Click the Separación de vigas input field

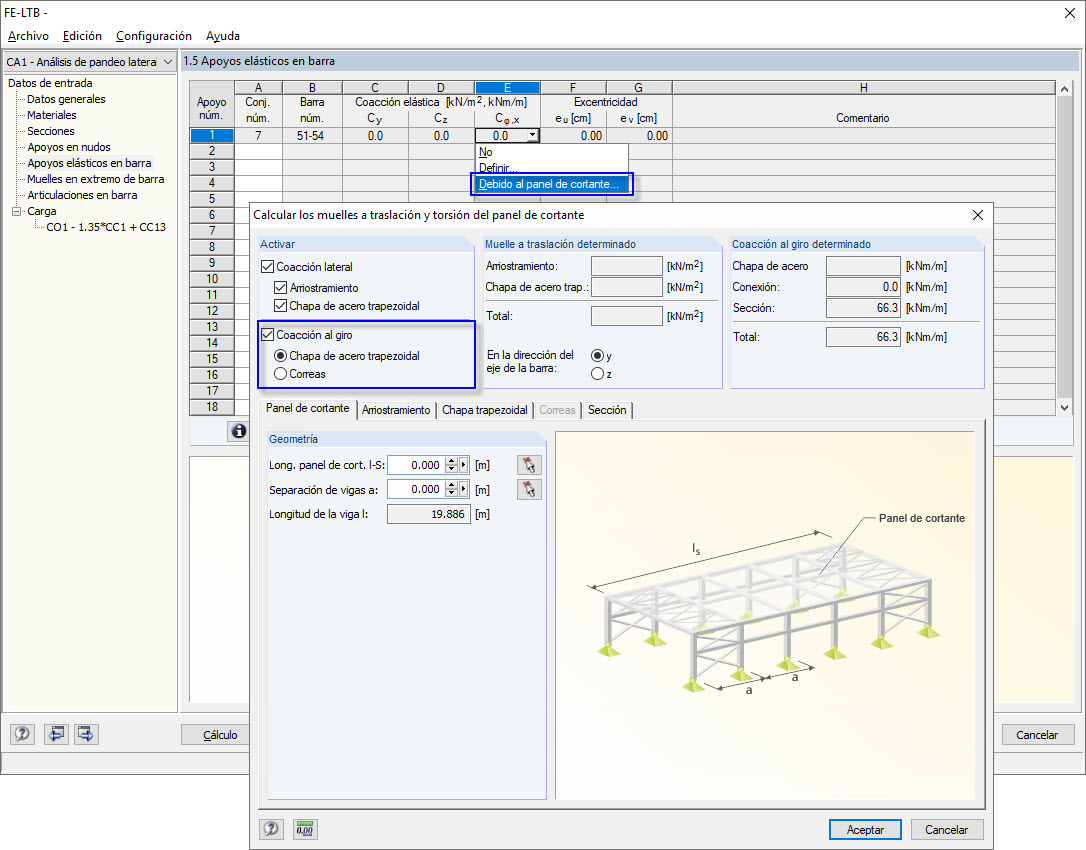click(x=416, y=490)
